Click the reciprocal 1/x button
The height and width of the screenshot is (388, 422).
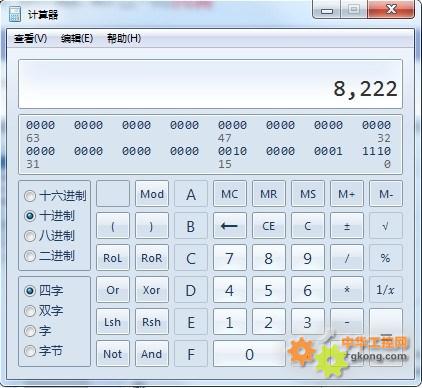tap(386, 290)
